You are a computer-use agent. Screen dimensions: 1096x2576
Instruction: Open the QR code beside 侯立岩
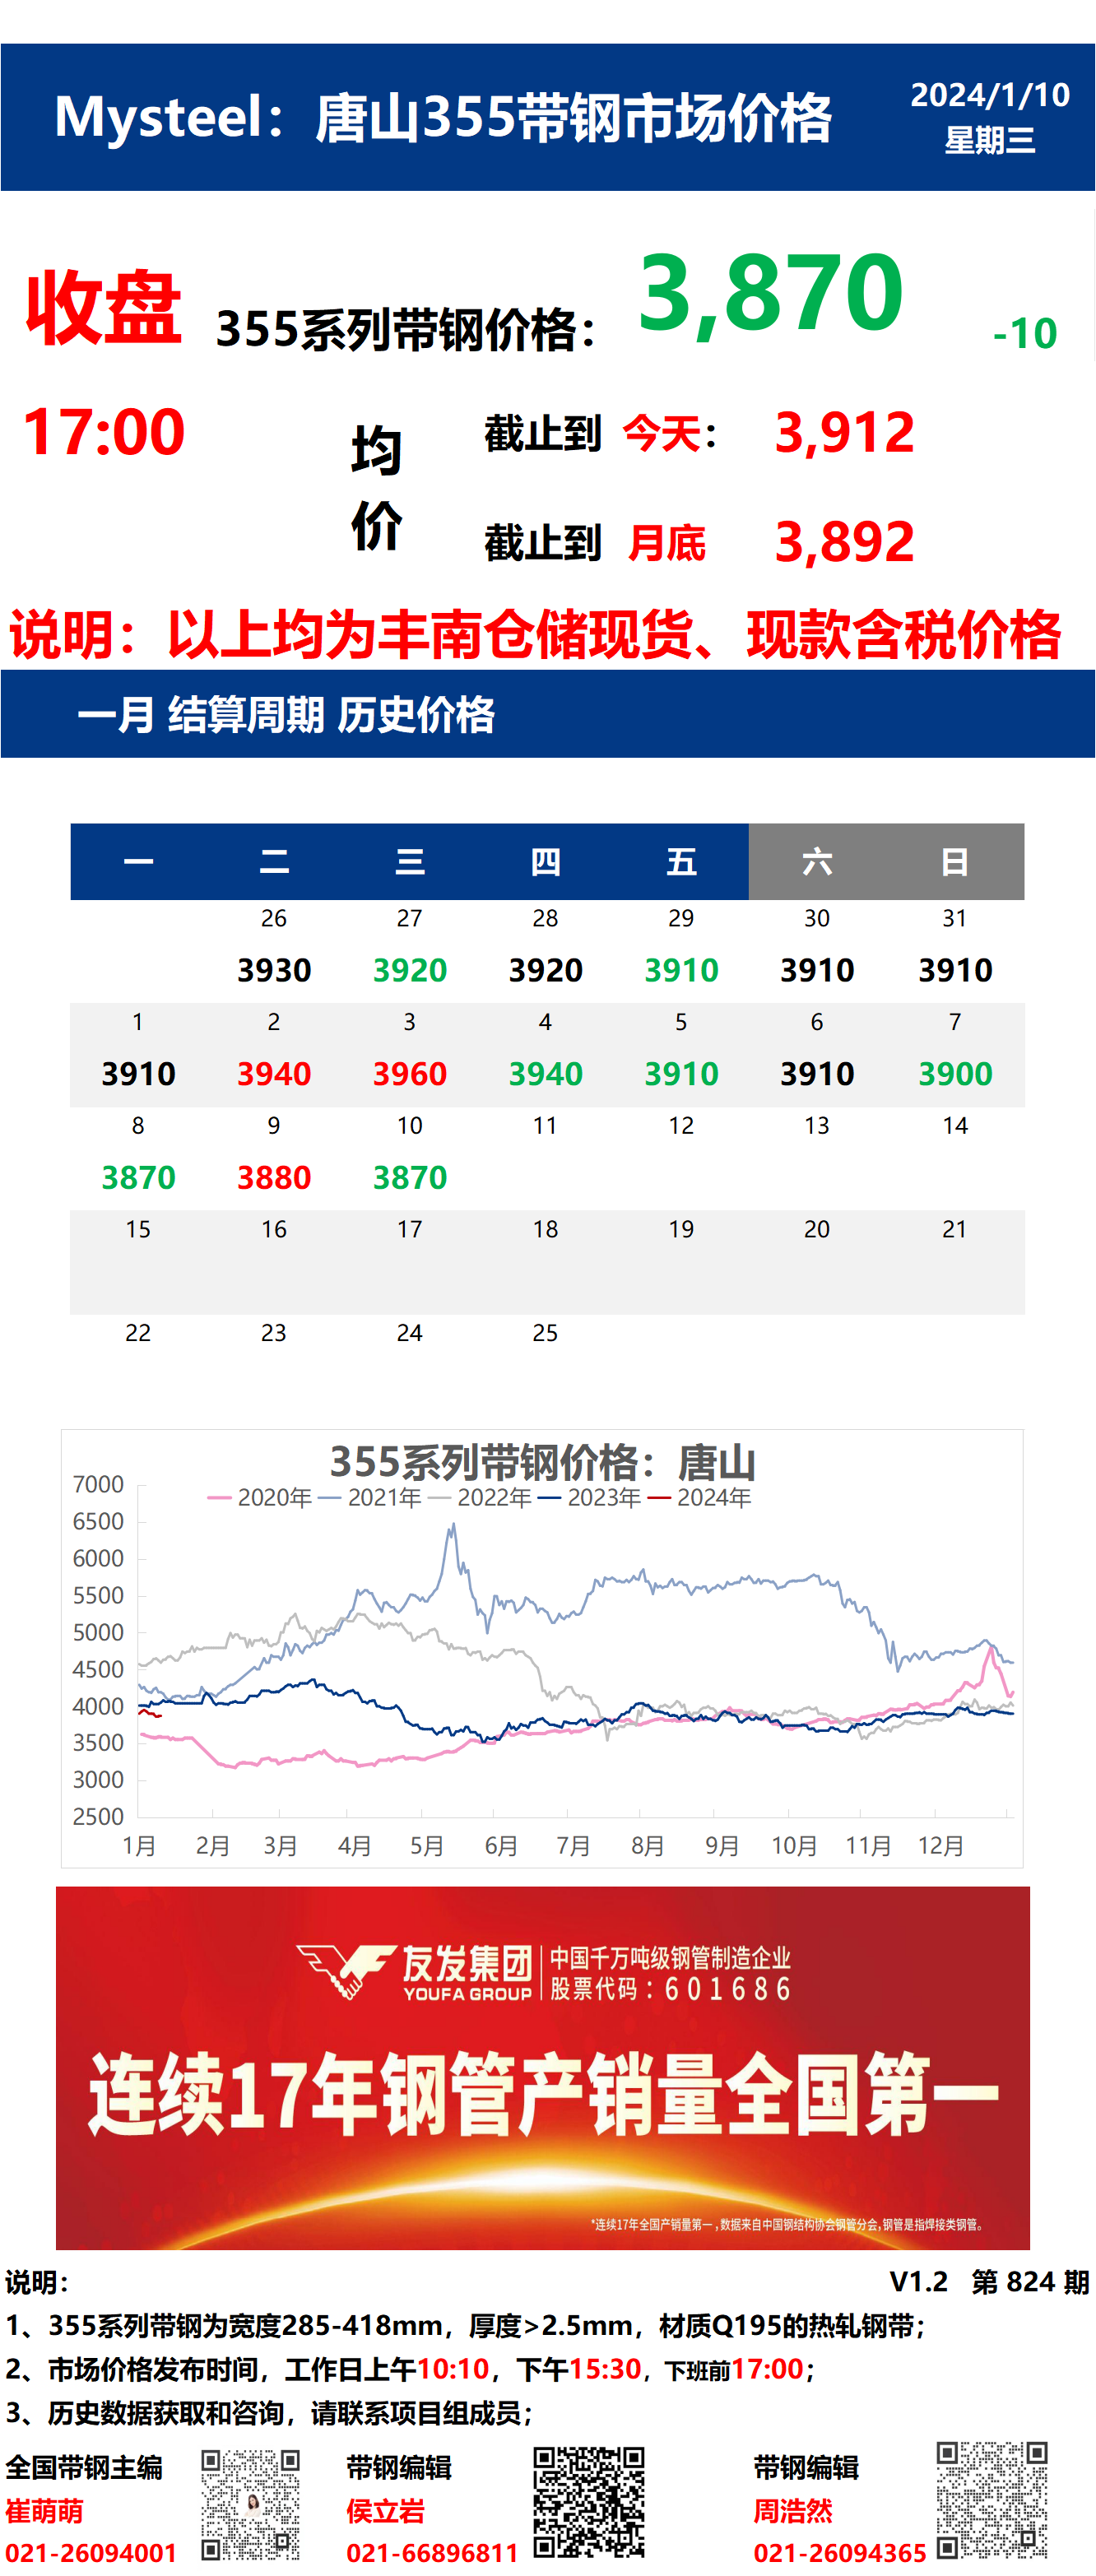pos(588,2501)
